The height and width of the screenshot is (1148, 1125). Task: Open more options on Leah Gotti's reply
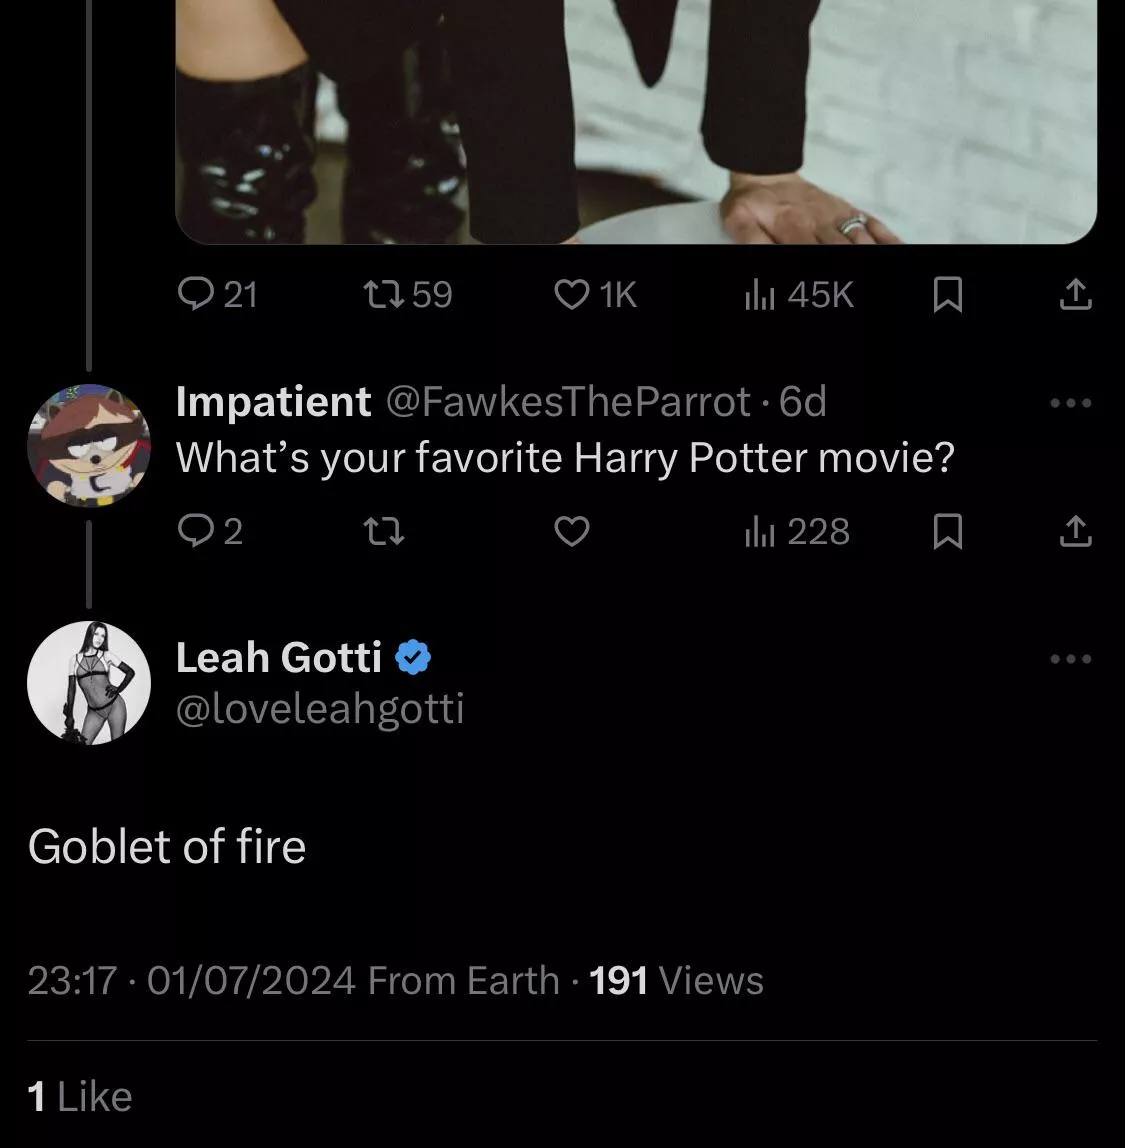coord(1071,659)
